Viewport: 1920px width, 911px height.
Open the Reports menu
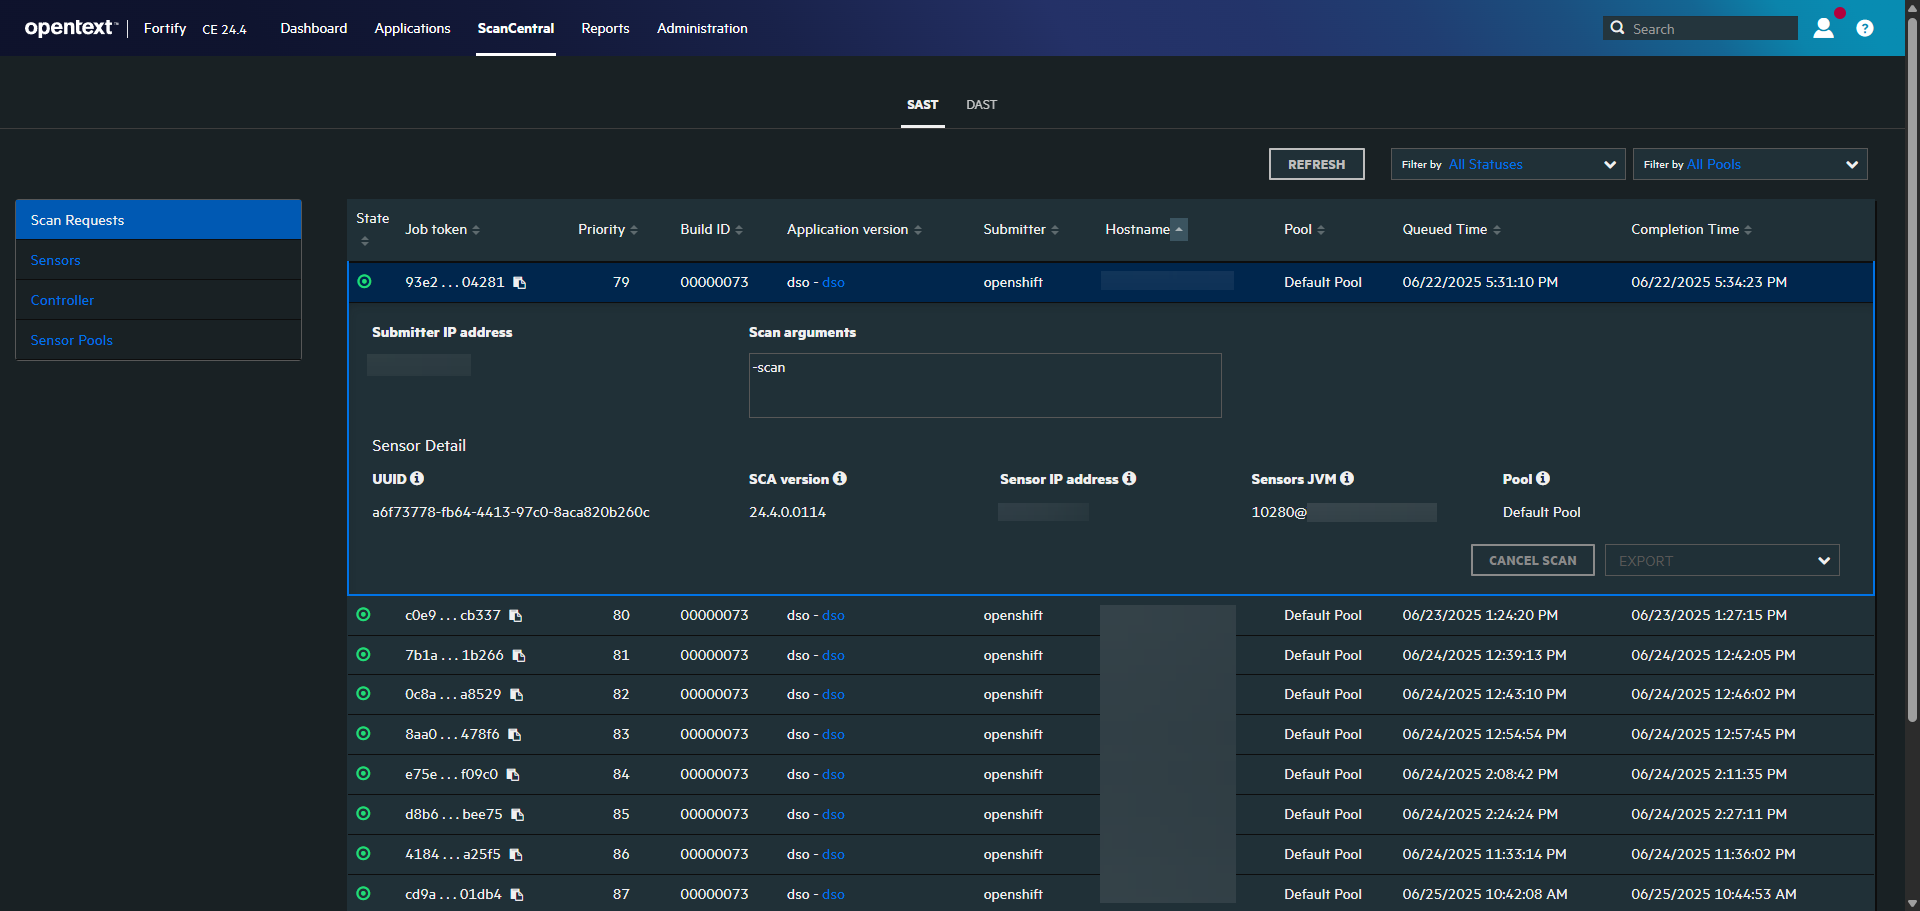click(x=605, y=29)
